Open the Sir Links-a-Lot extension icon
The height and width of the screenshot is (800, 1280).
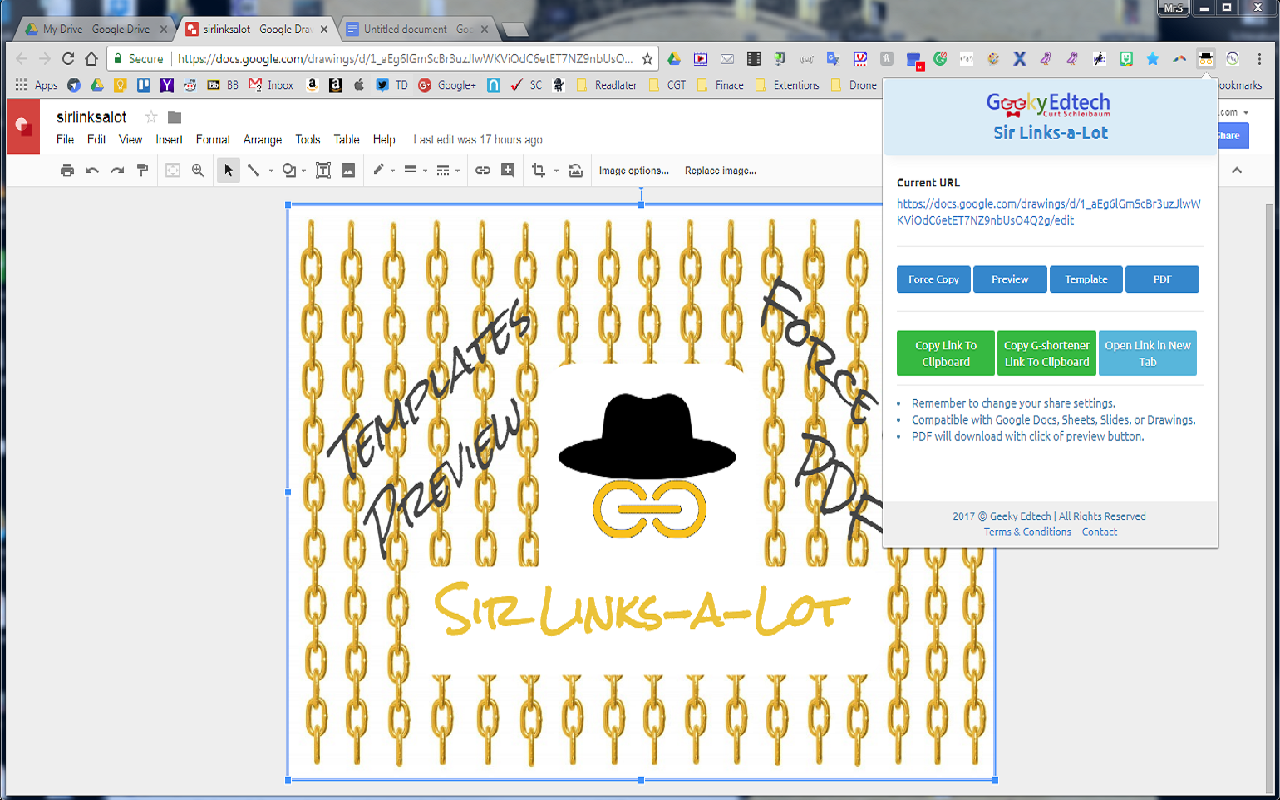[x=1206, y=59]
